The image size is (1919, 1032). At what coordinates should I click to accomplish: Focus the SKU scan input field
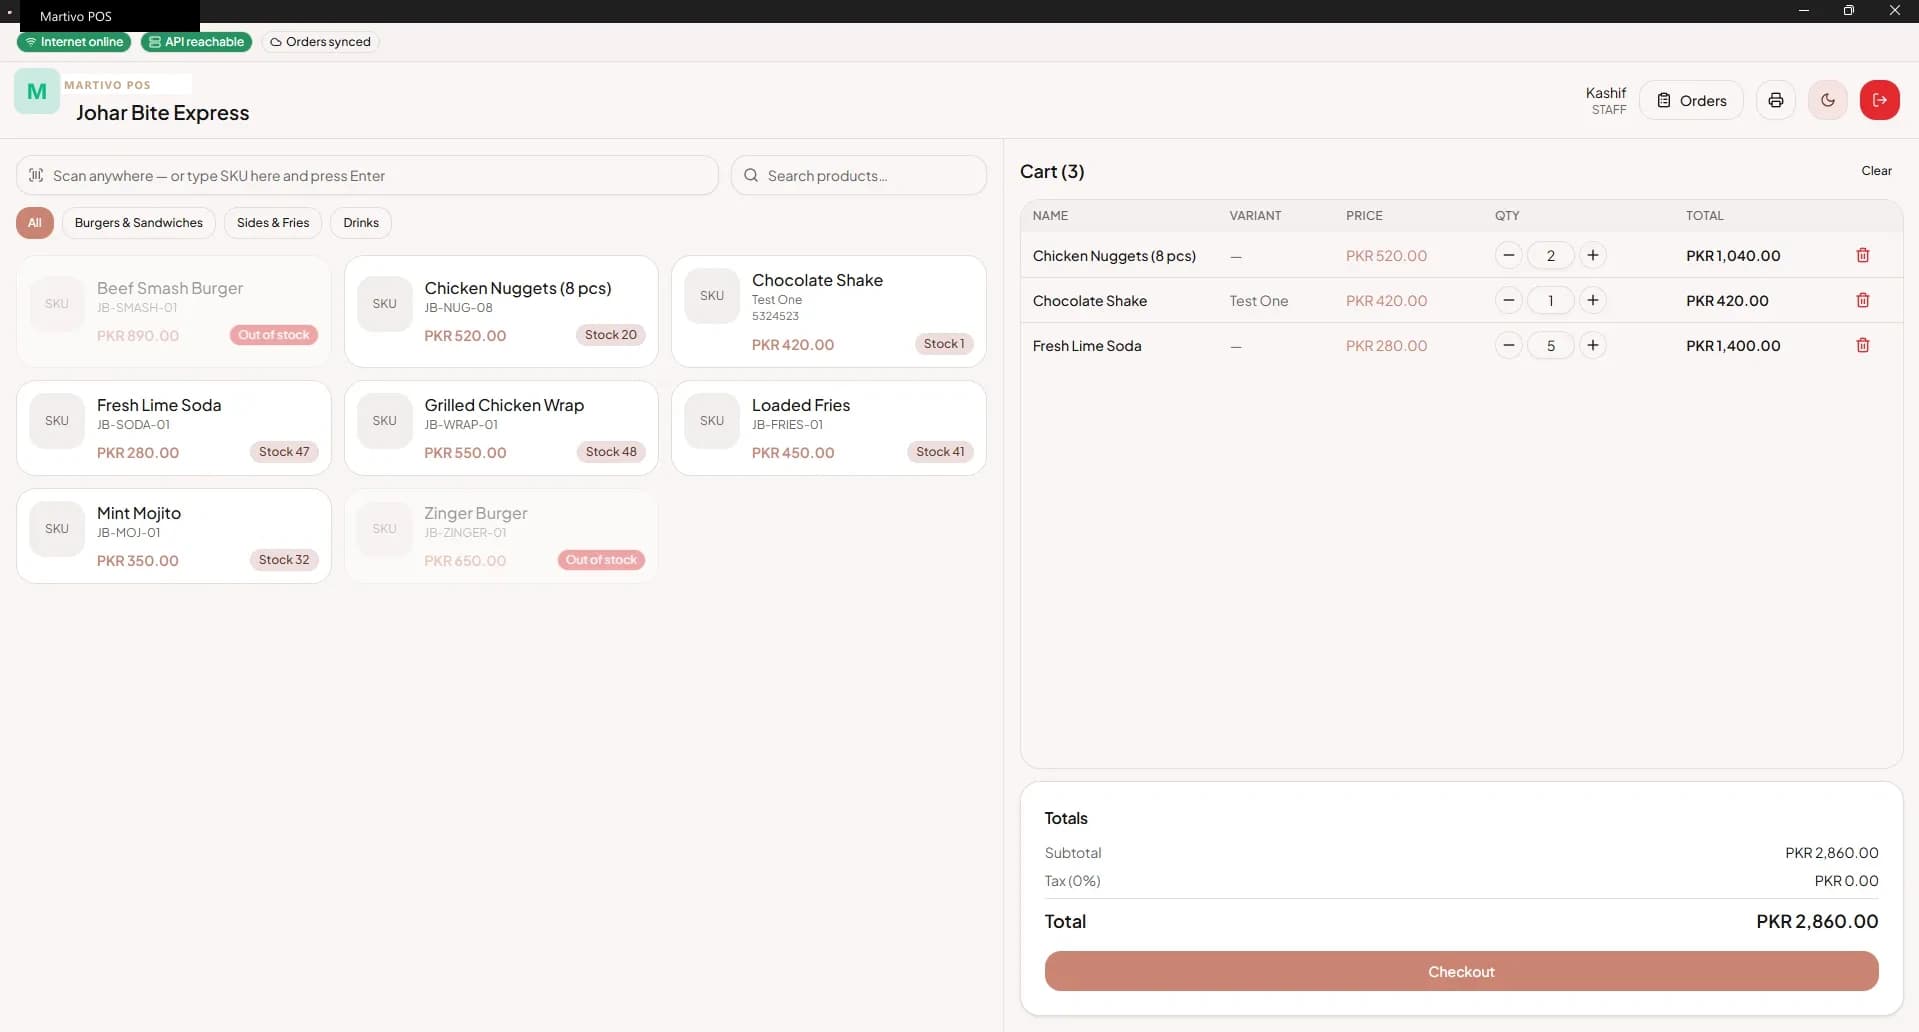click(367, 176)
